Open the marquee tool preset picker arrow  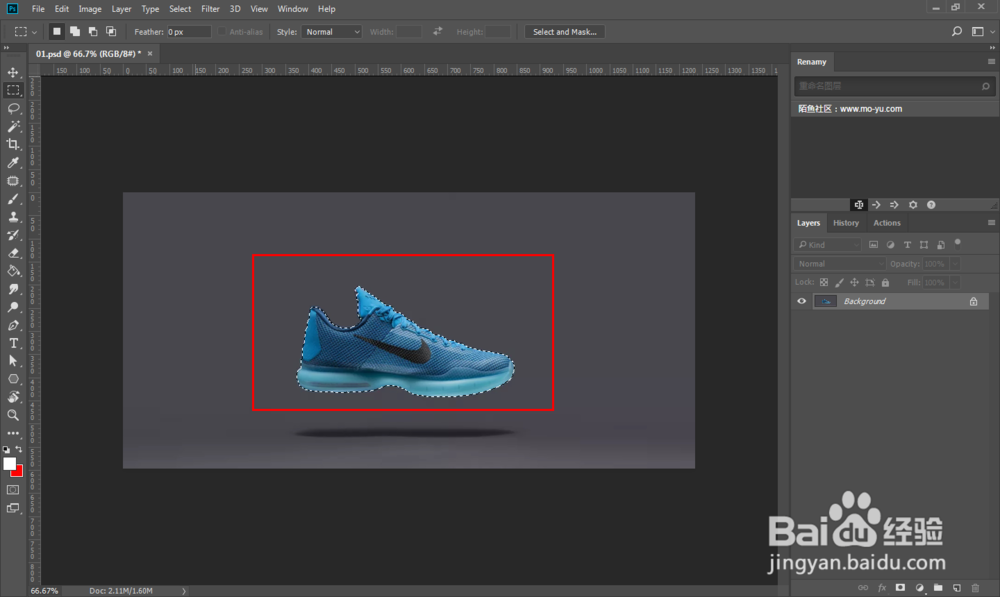point(34,32)
